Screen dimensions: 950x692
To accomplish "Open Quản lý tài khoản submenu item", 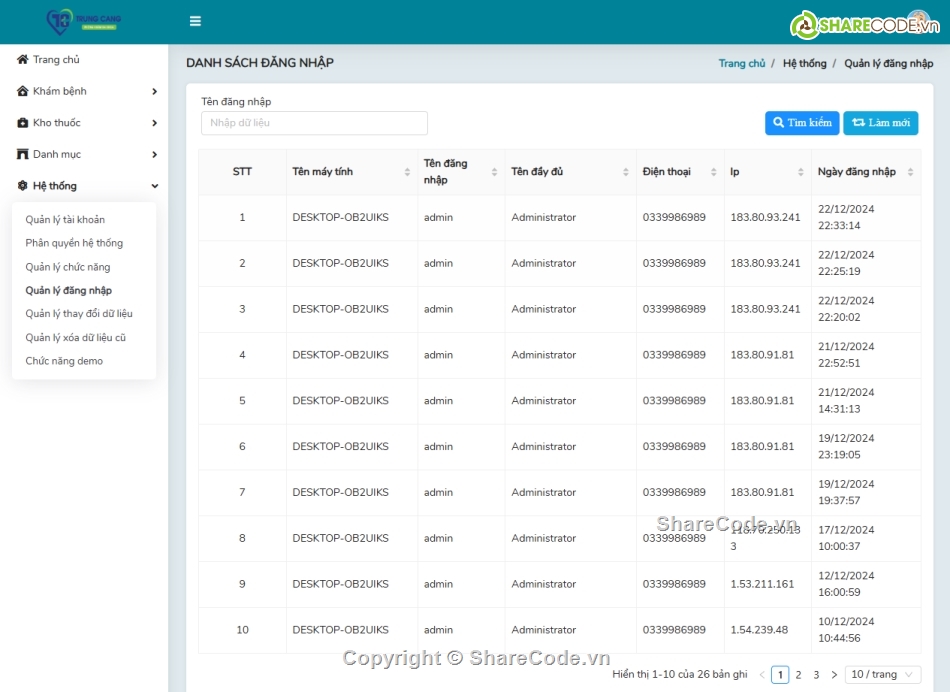I will coord(65,219).
